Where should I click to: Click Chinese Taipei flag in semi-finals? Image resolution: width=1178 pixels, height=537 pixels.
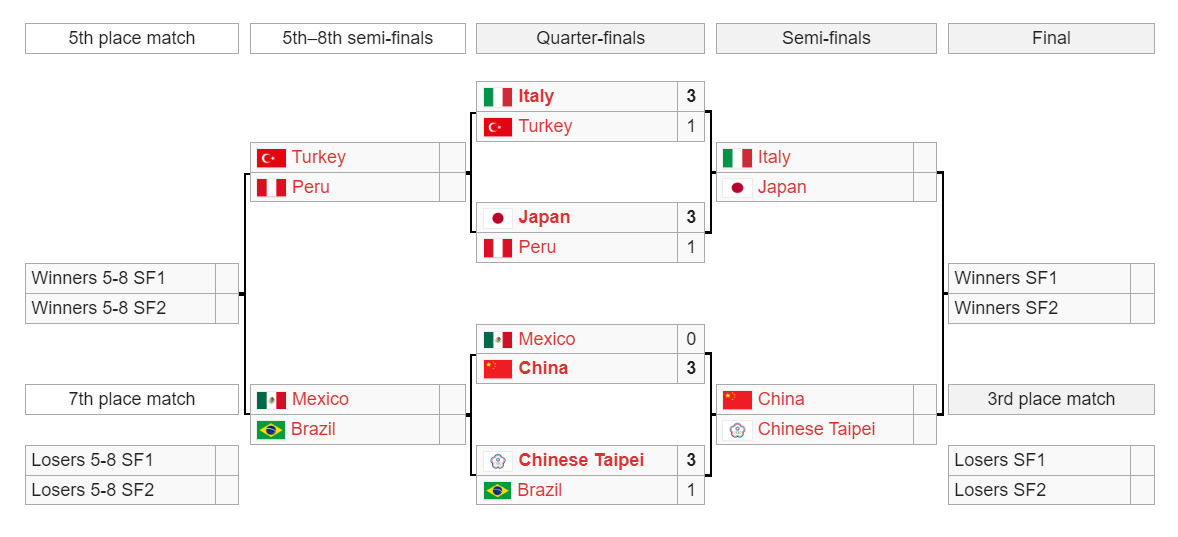click(x=737, y=430)
